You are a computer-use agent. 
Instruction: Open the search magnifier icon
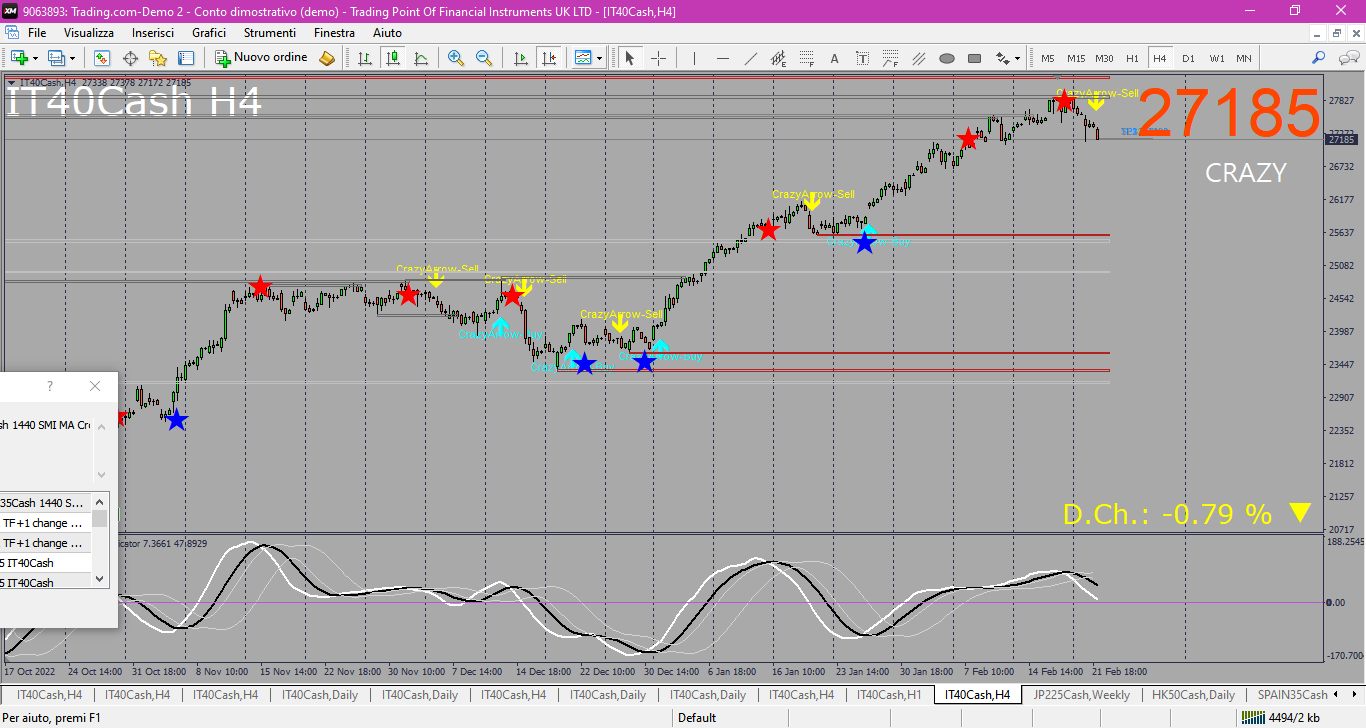(1319, 58)
